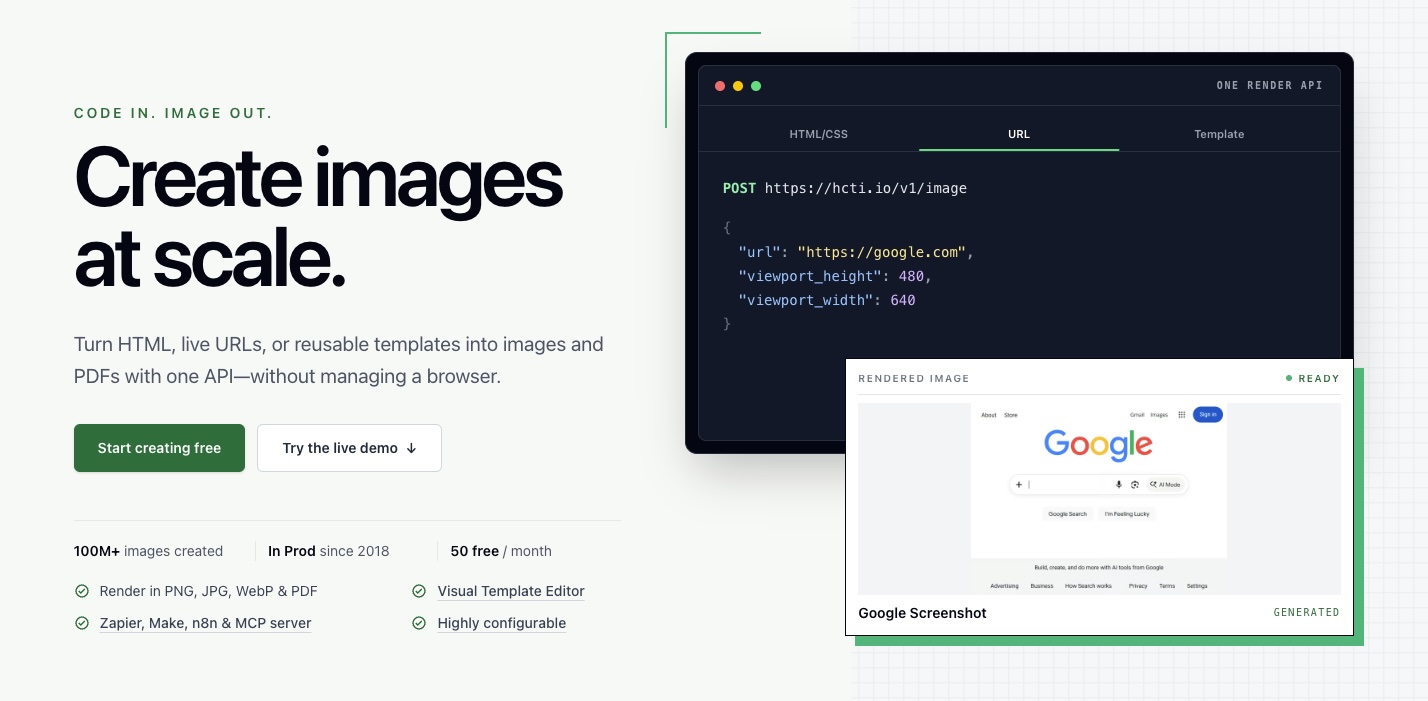Follow the Zapier, Make, n8n & MCP server link
Image resolution: width=1428 pixels, height=701 pixels.
point(205,623)
